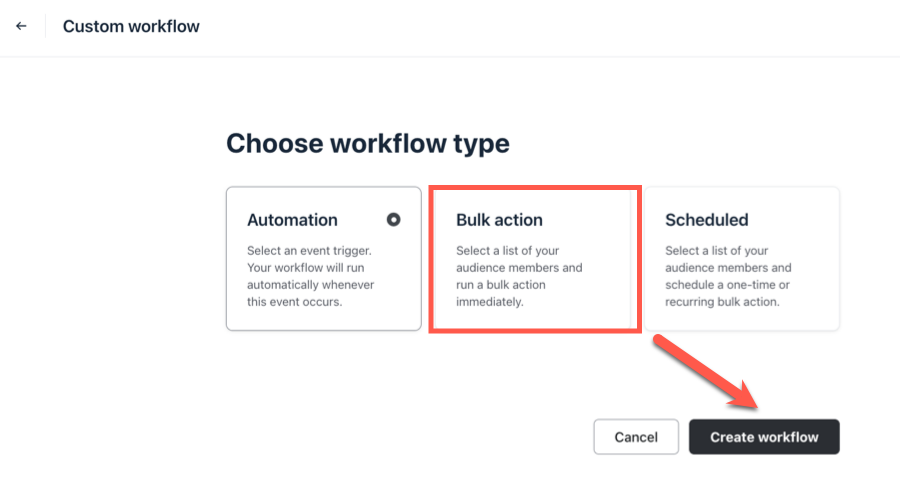Click the Automation card heading
The width and height of the screenshot is (900, 504).
[x=292, y=220]
